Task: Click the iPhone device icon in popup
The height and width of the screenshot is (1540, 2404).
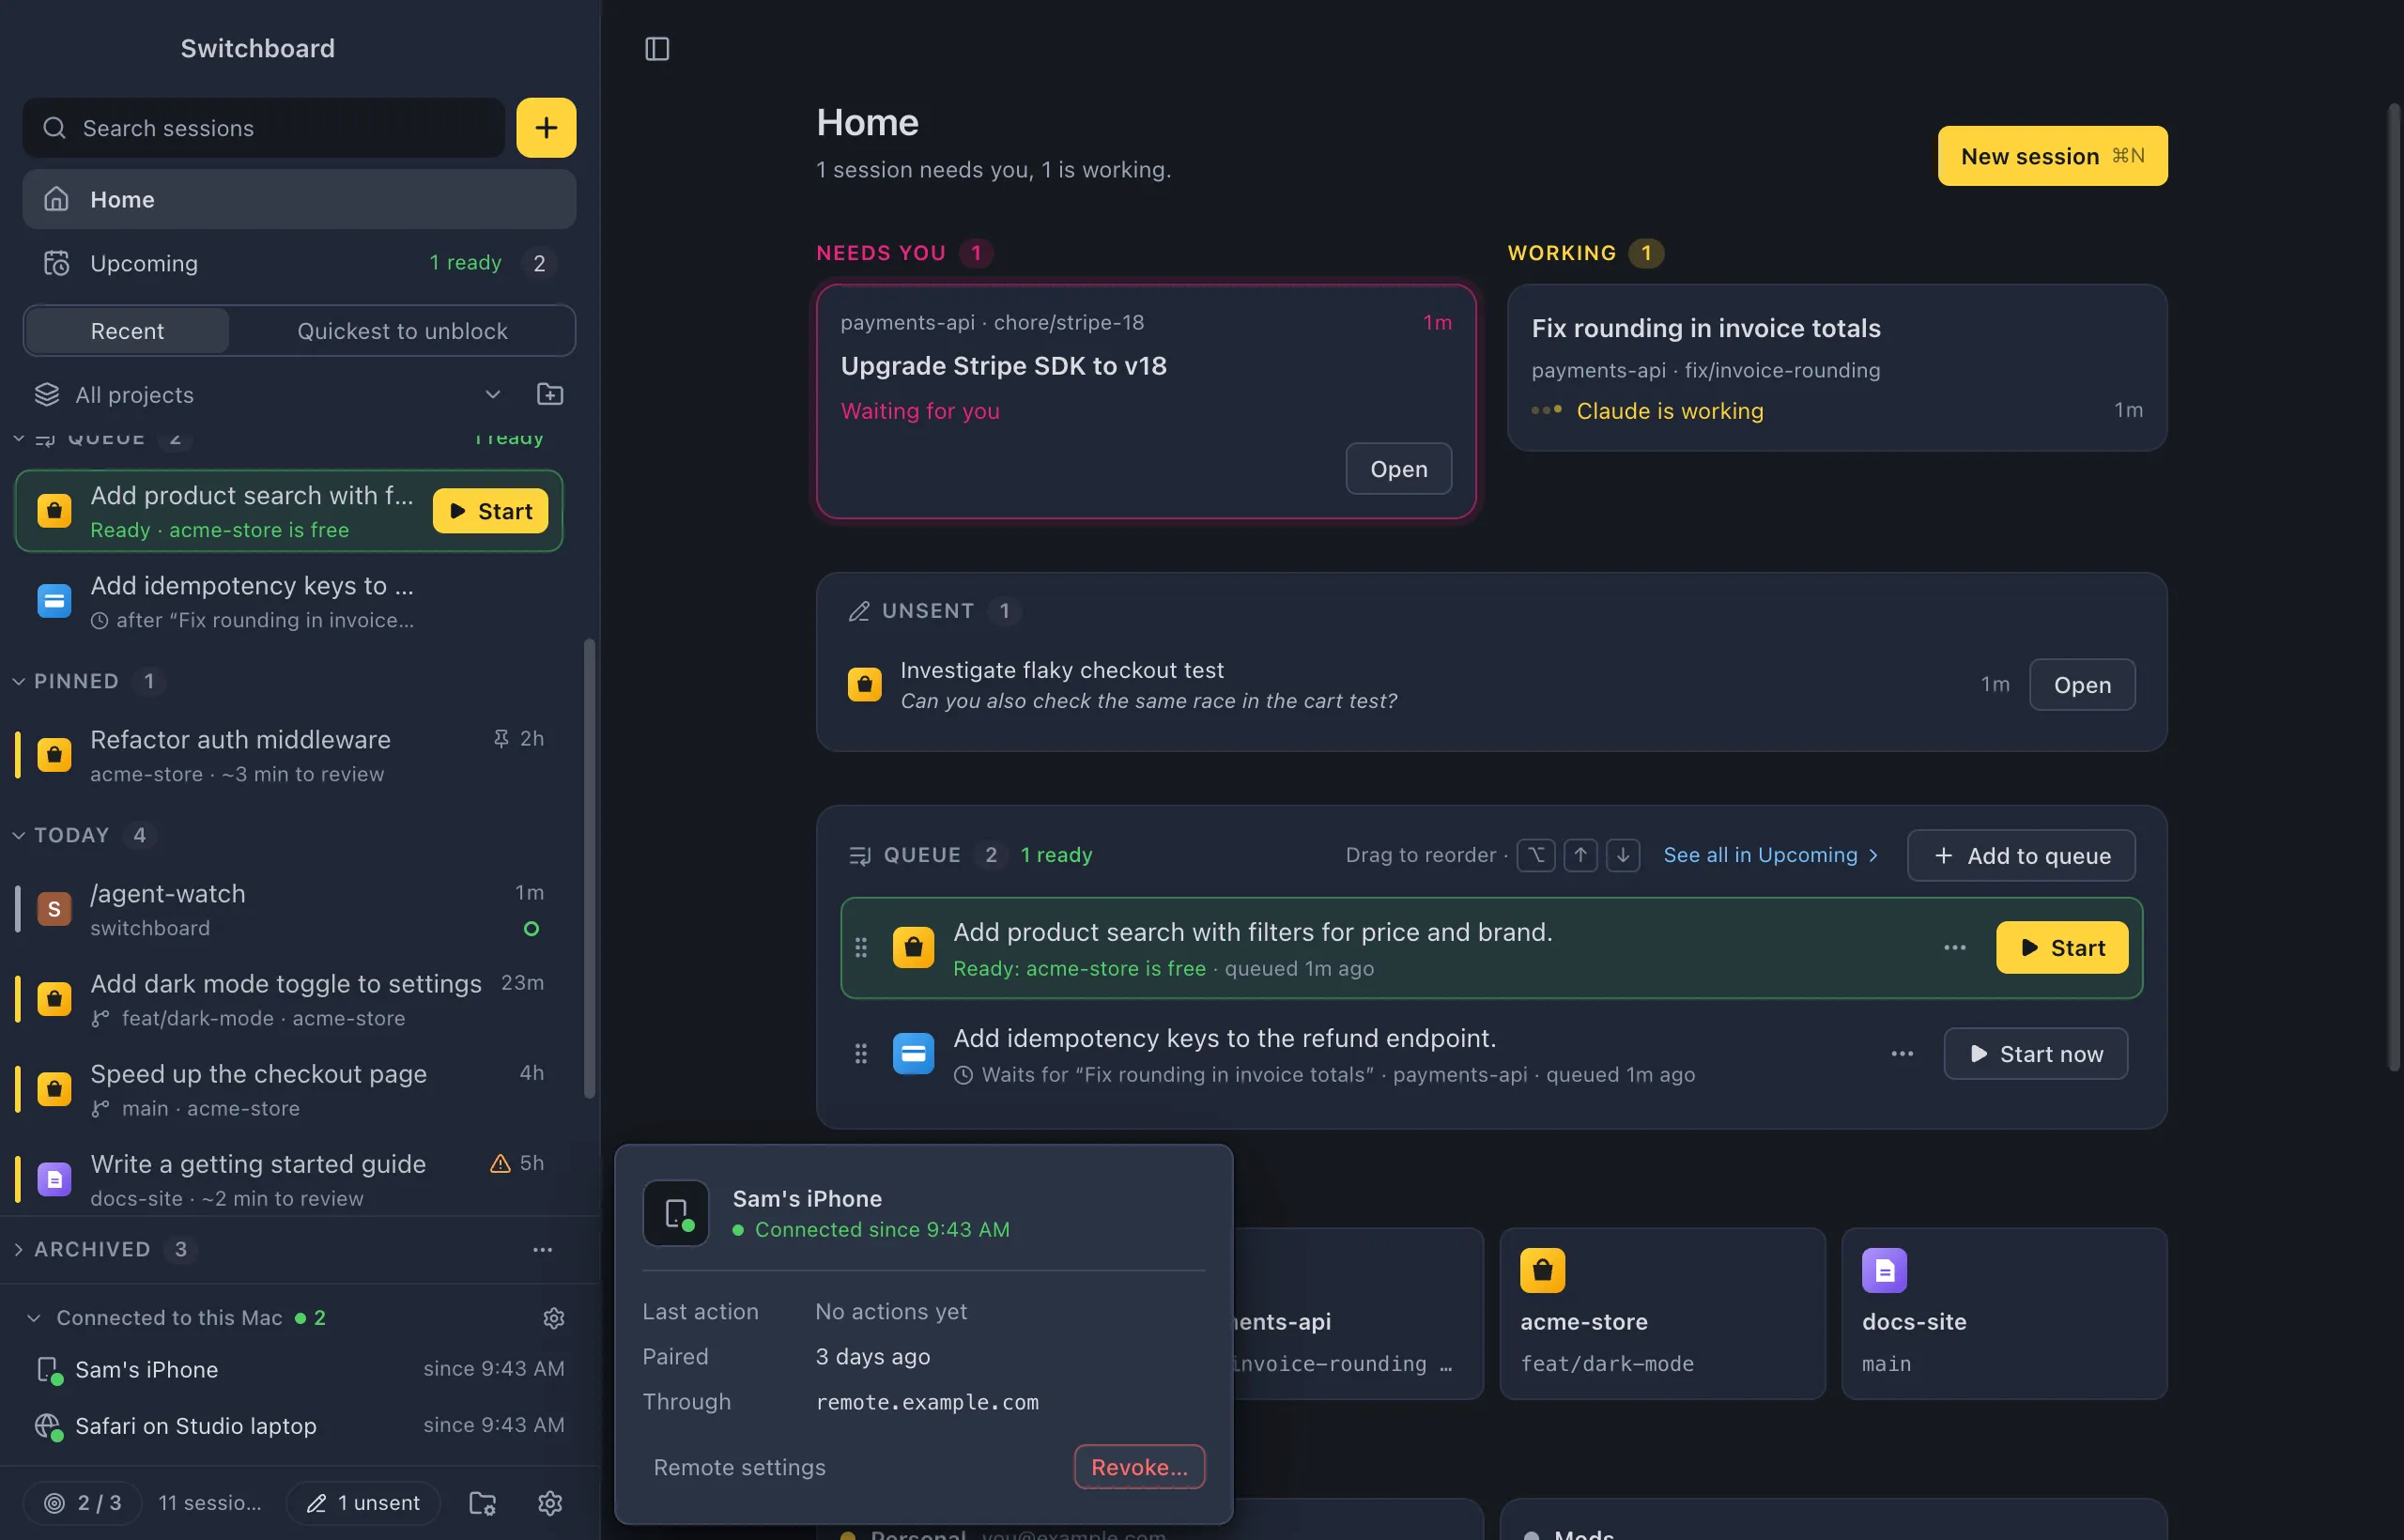Action: point(676,1213)
